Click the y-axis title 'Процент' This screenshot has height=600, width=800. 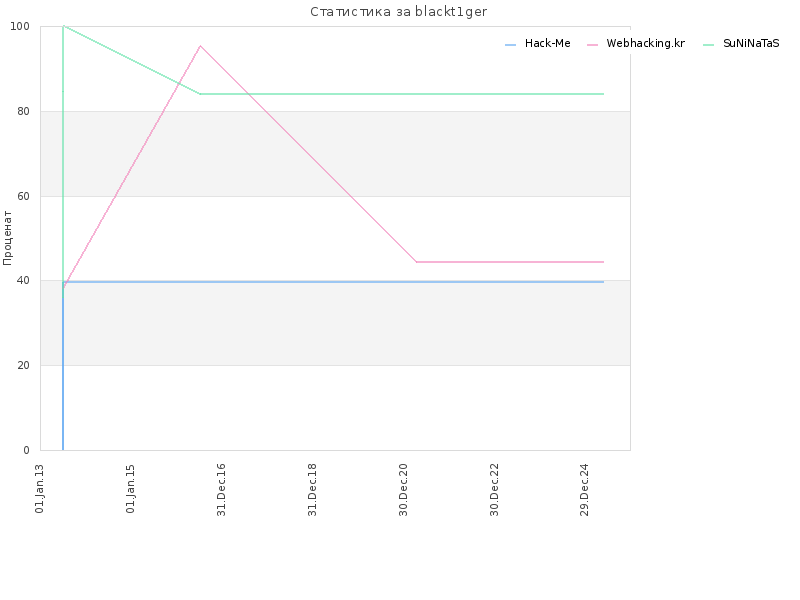tap(7, 238)
